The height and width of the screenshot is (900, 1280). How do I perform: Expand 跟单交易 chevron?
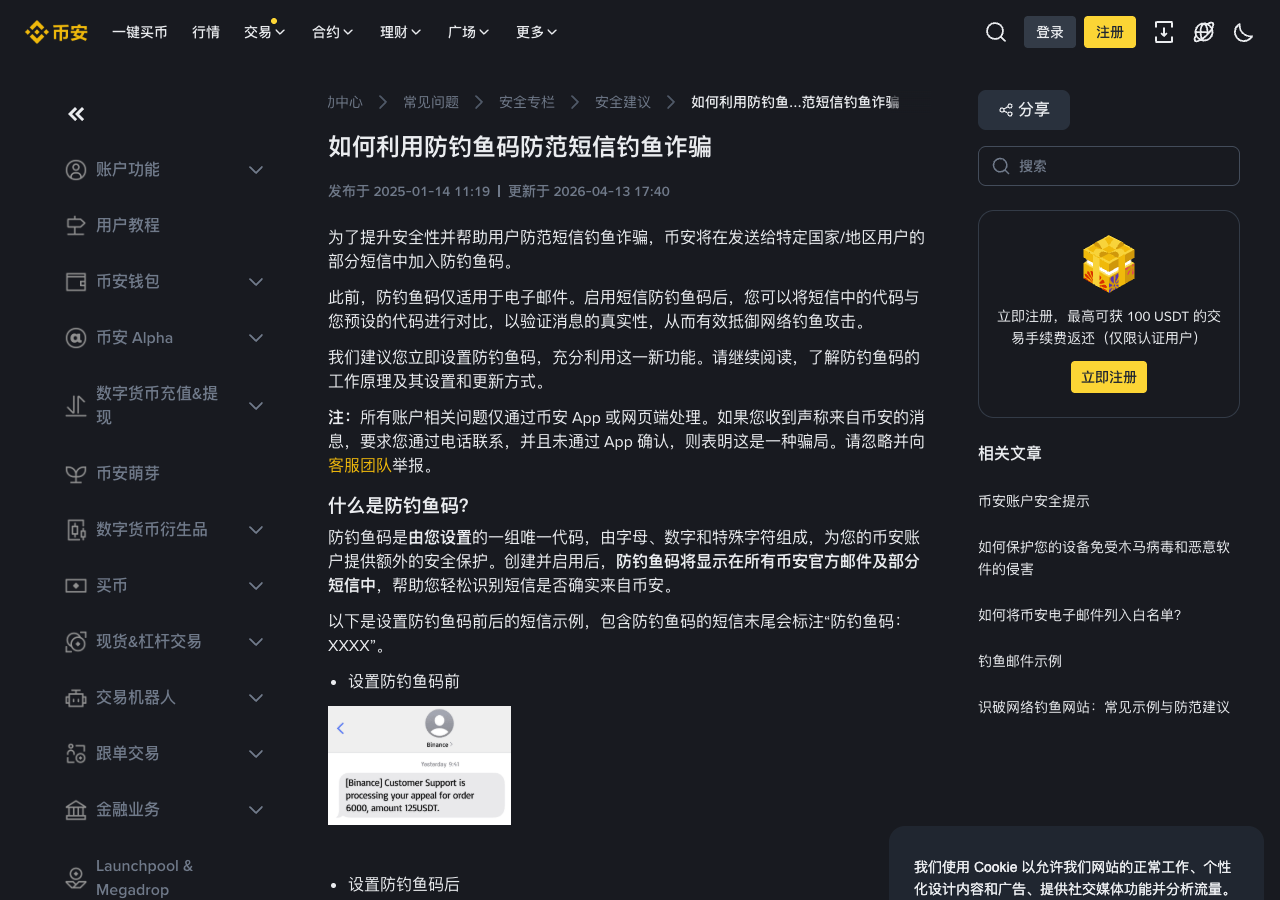256,754
